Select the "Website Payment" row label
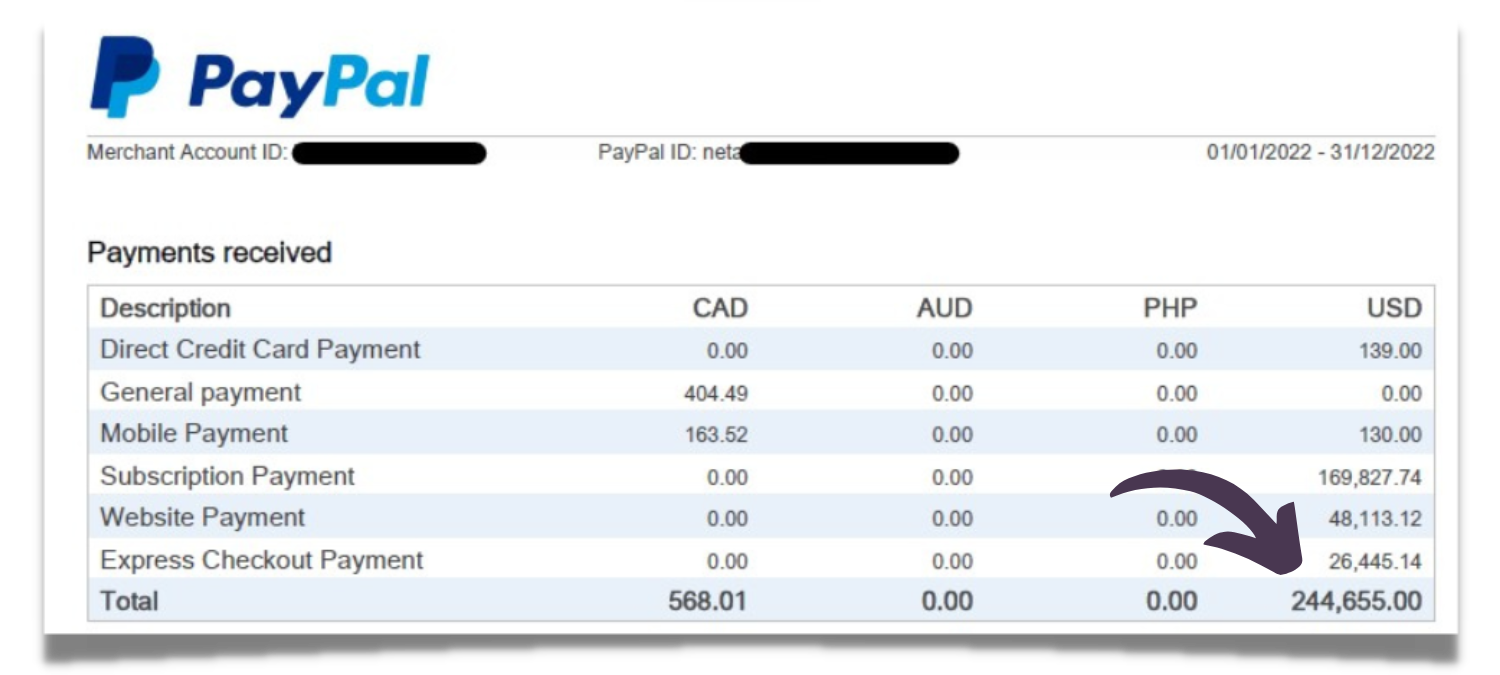The height and width of the screenshot is (675, 1500). (203, 518)
